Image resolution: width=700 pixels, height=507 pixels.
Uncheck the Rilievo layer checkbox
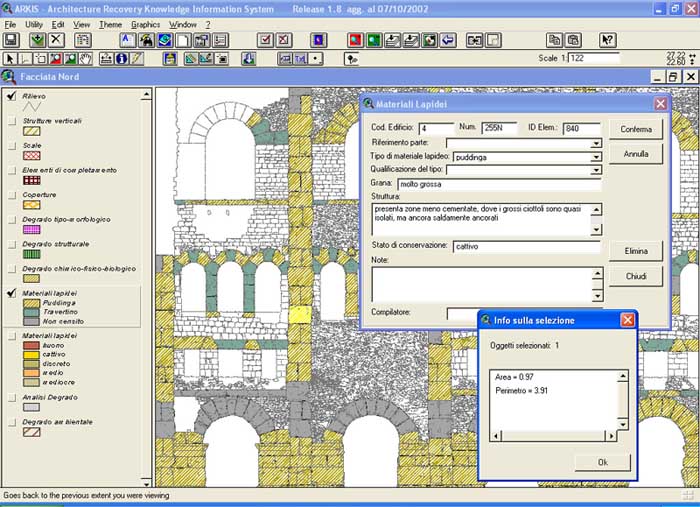11,96
